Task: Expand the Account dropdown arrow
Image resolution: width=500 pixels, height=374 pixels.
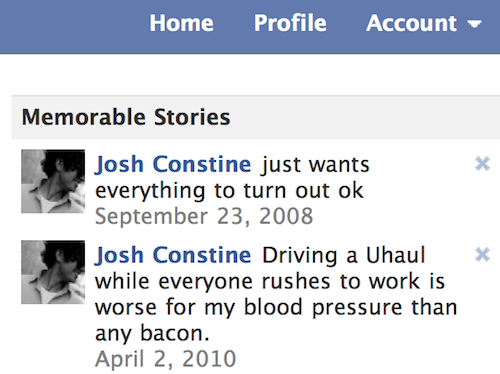Action: tap(474, 24)
